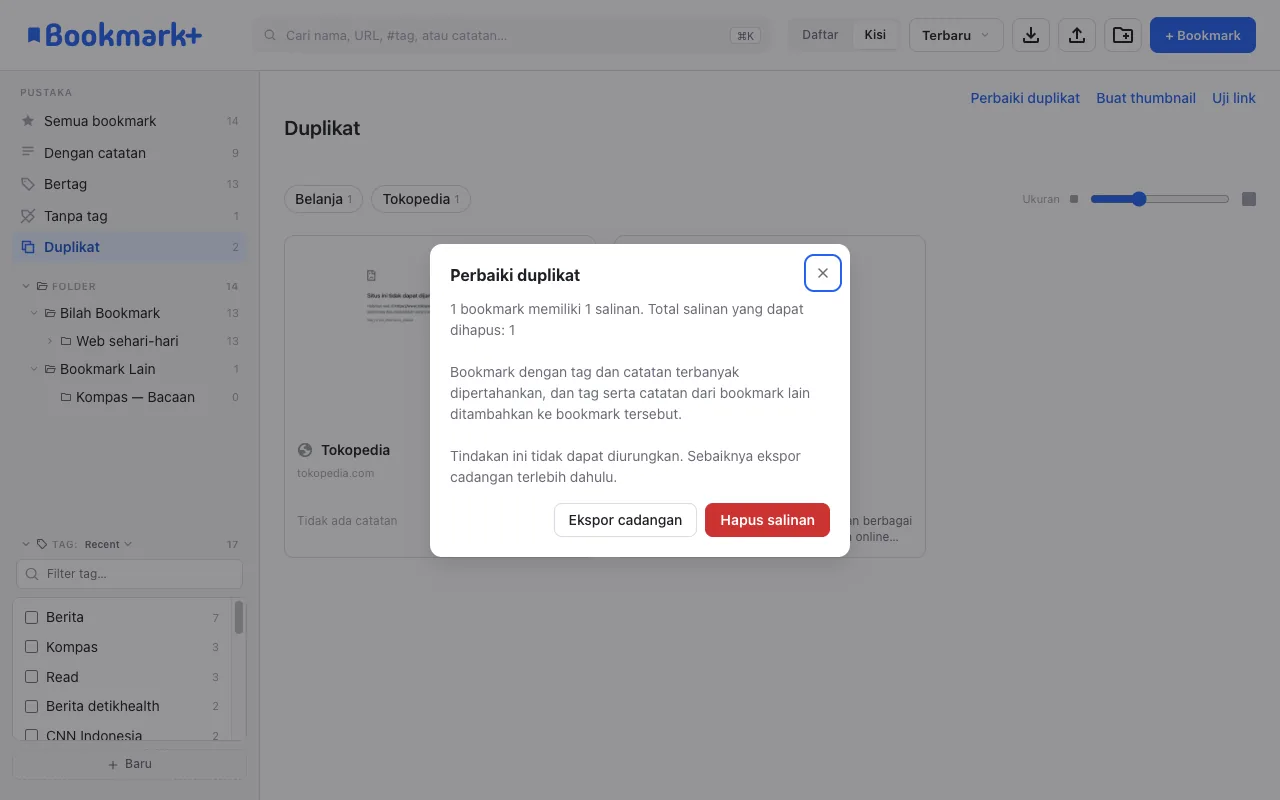Viewport: 1280px width, 800px height.
Task: Open Bertag in sidebar
Action: (x=129, y=184)
